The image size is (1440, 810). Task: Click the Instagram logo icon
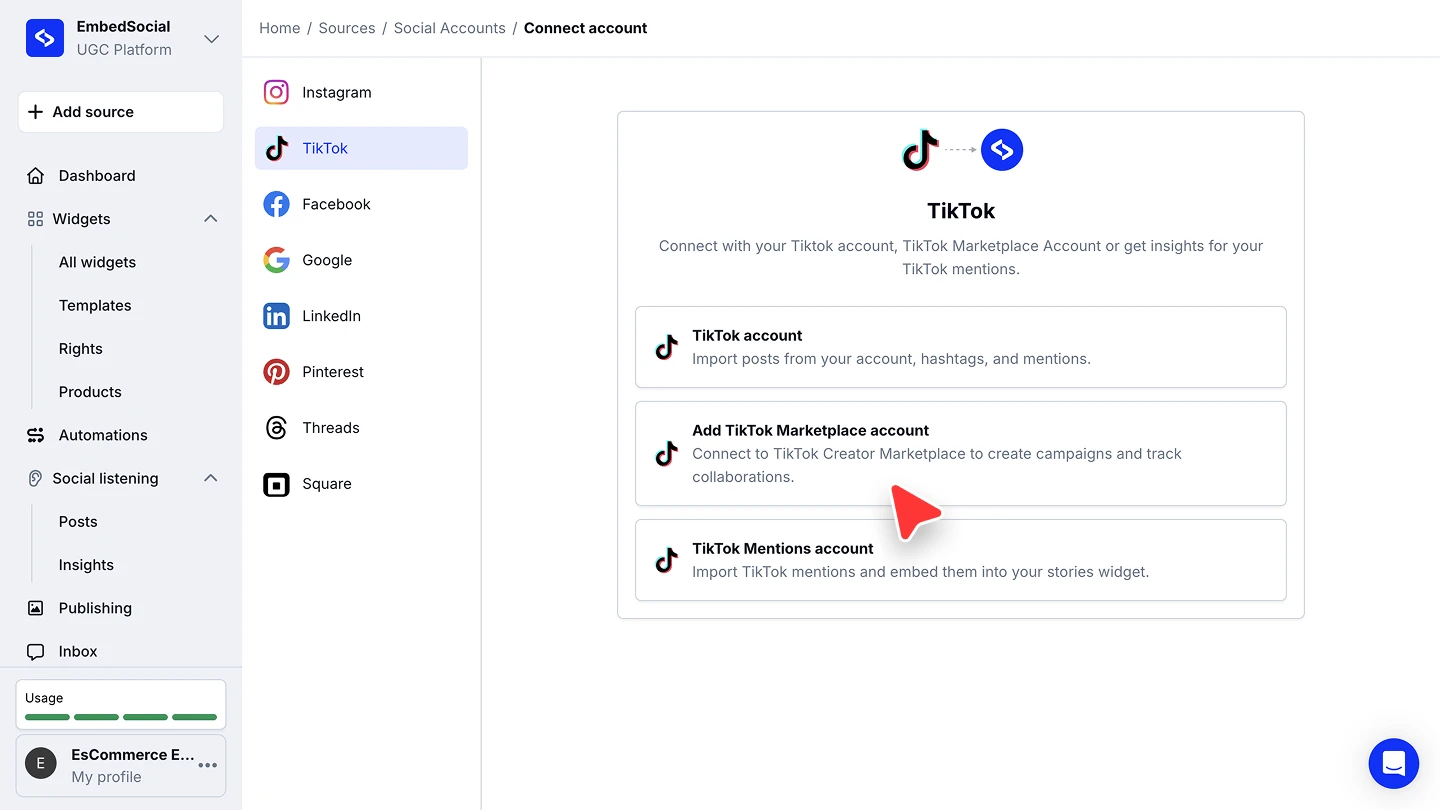click(x=276, y=92)
